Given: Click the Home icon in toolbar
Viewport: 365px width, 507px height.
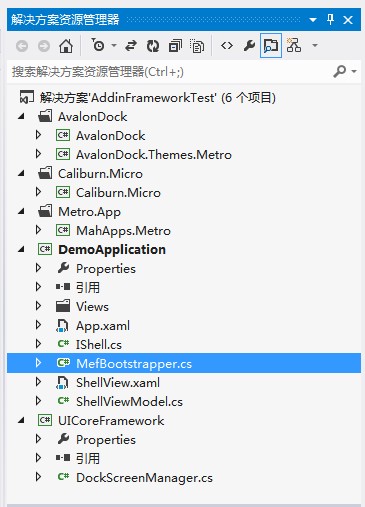Looking at the screenshot, I should 66,46.
